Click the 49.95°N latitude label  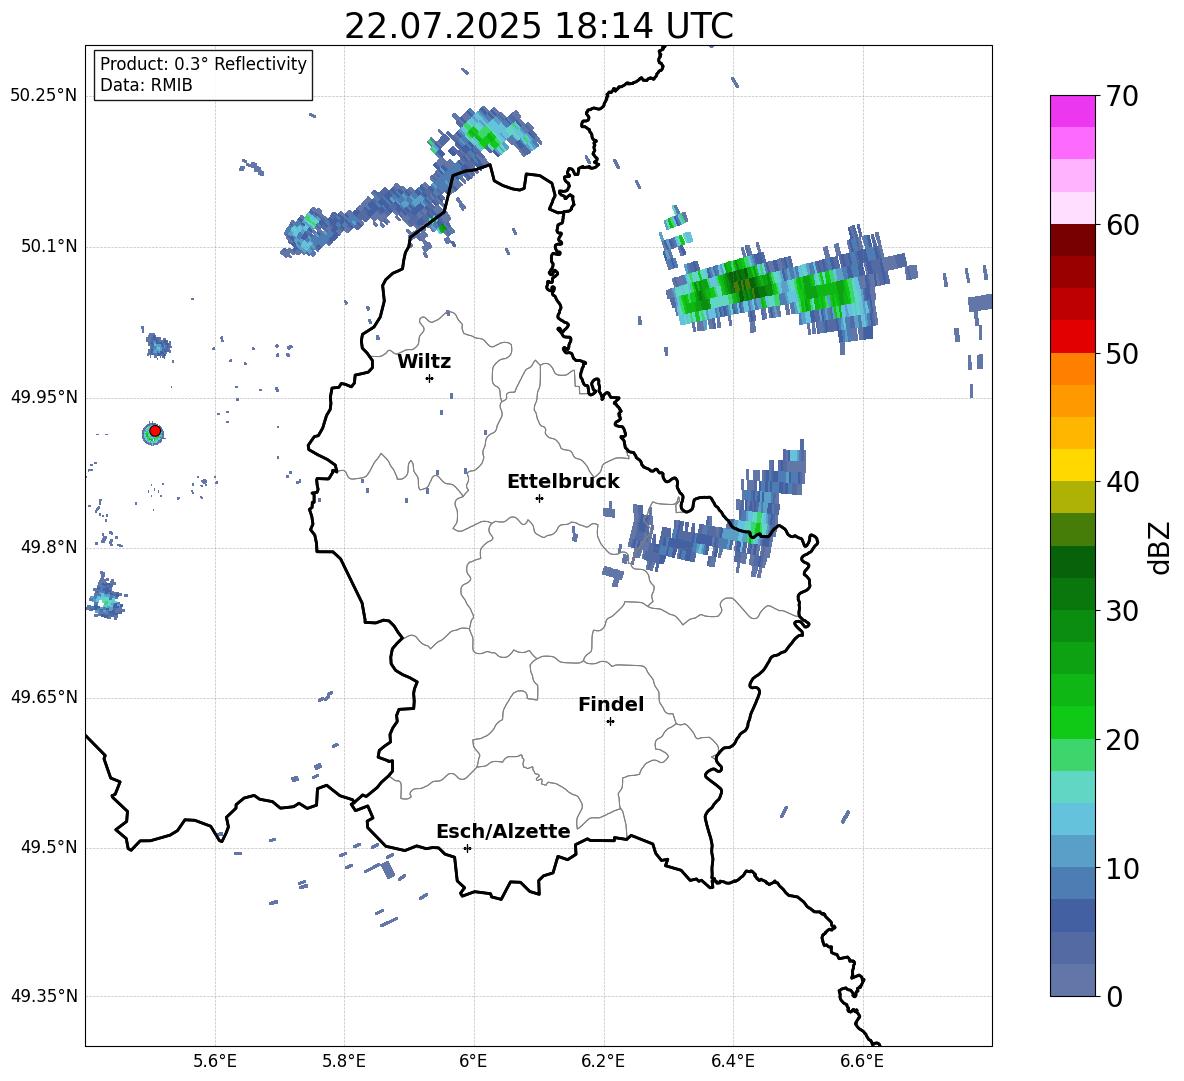[x=43, y=396]
